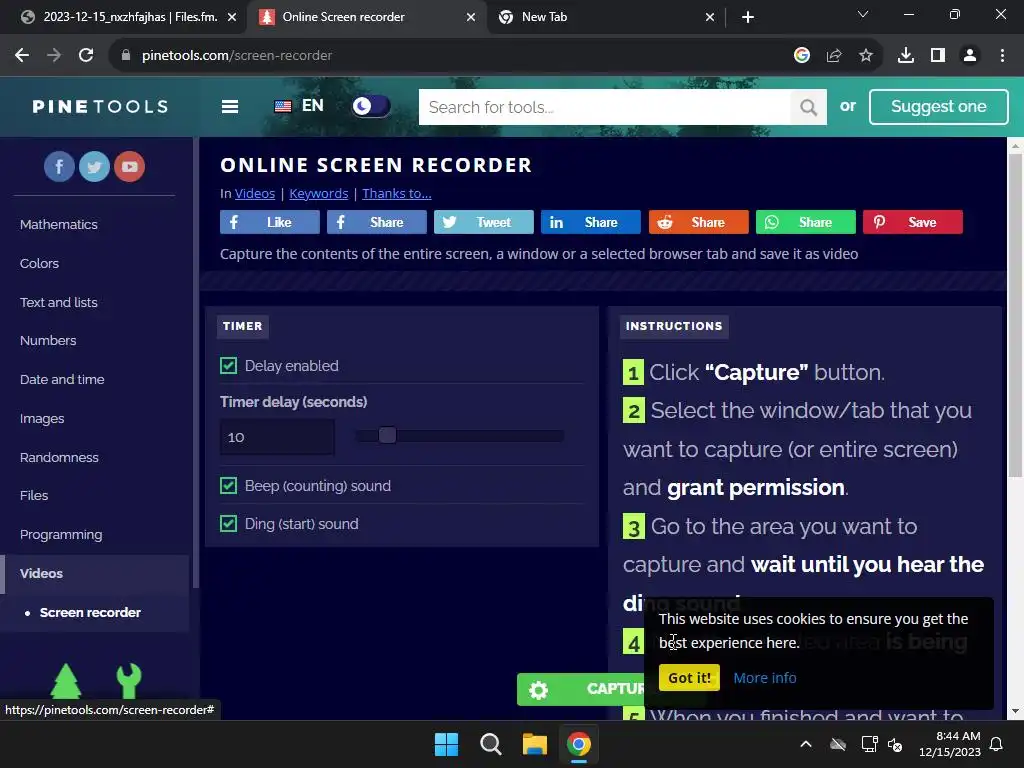This screenshot has width=1024, height=768.
Task: Click Timer delay seconds input field
Action: (277, 437)
